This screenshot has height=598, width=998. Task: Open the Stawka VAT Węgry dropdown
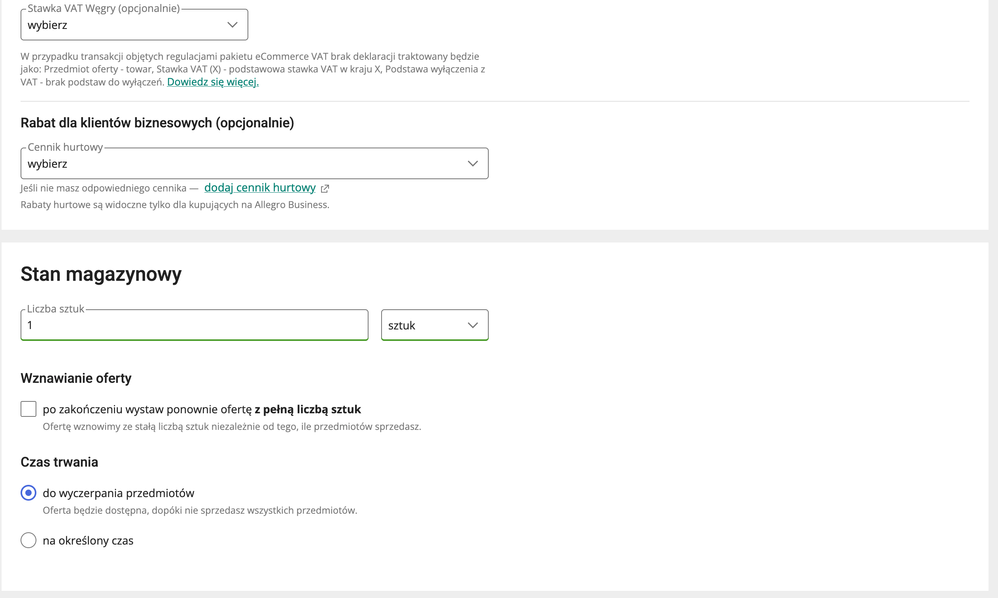134,25
